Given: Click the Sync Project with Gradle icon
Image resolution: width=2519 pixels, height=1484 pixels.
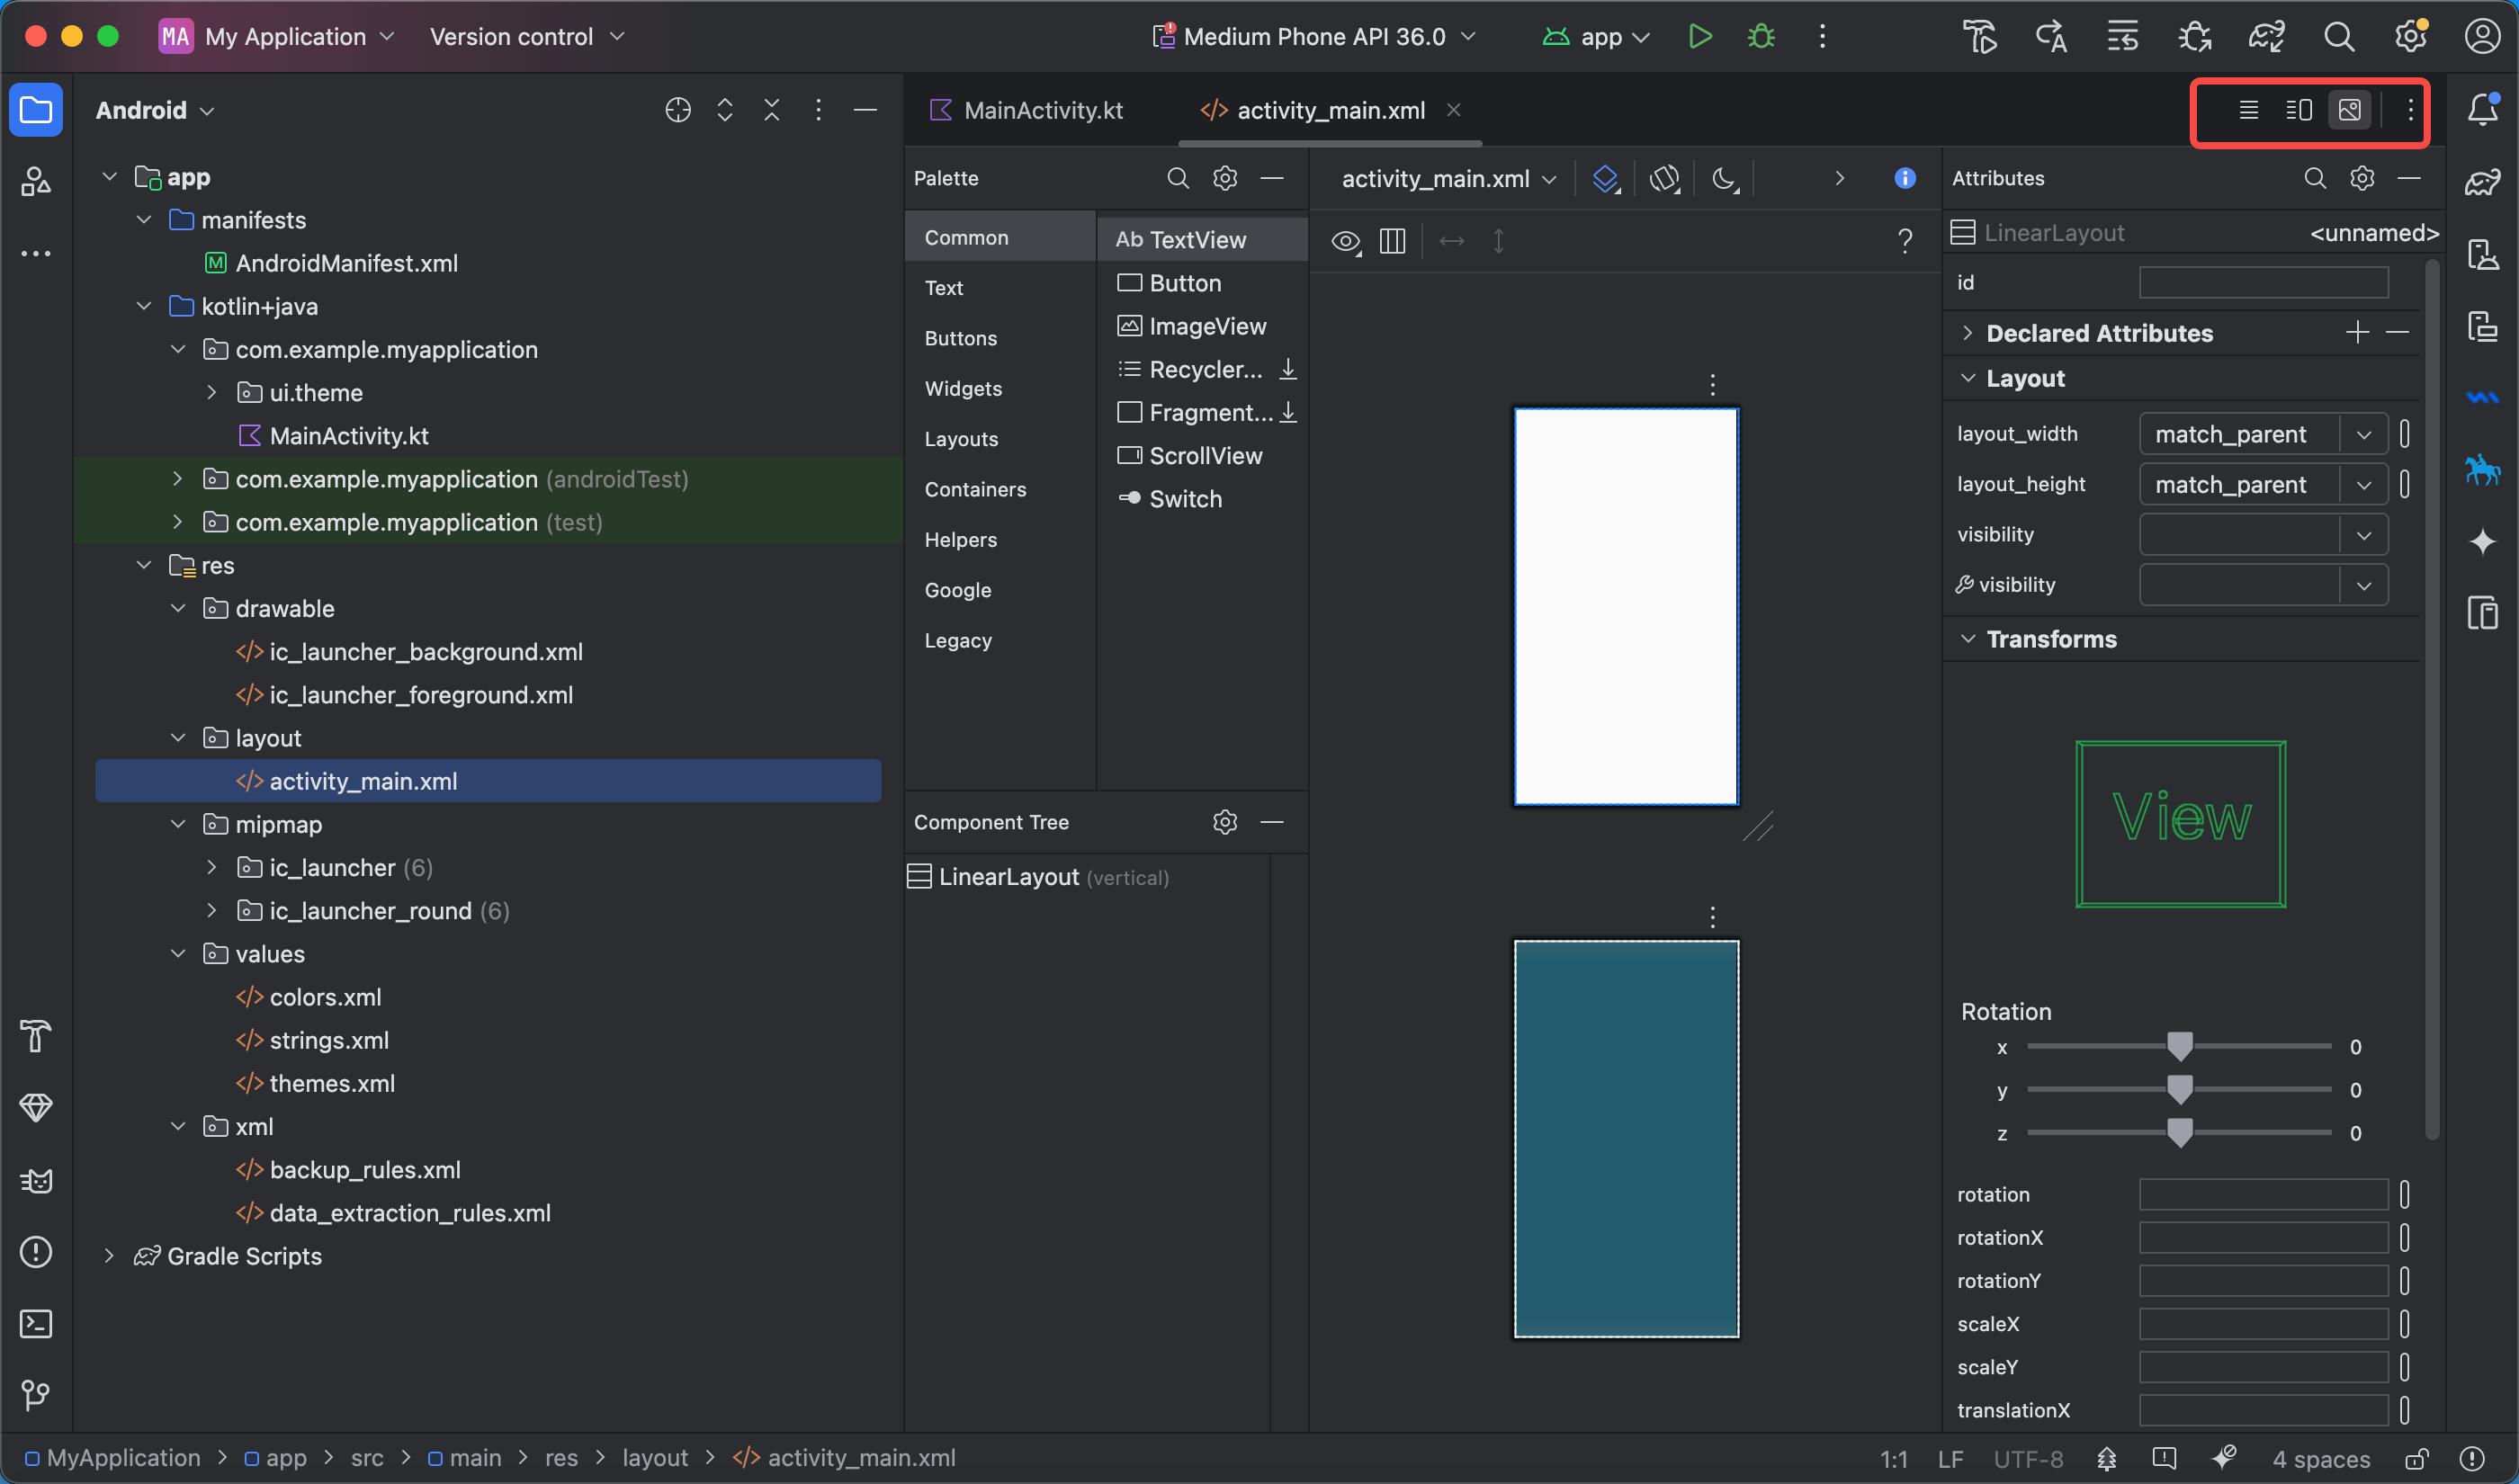Looking at the screenshot, I should coord(2266,37).
